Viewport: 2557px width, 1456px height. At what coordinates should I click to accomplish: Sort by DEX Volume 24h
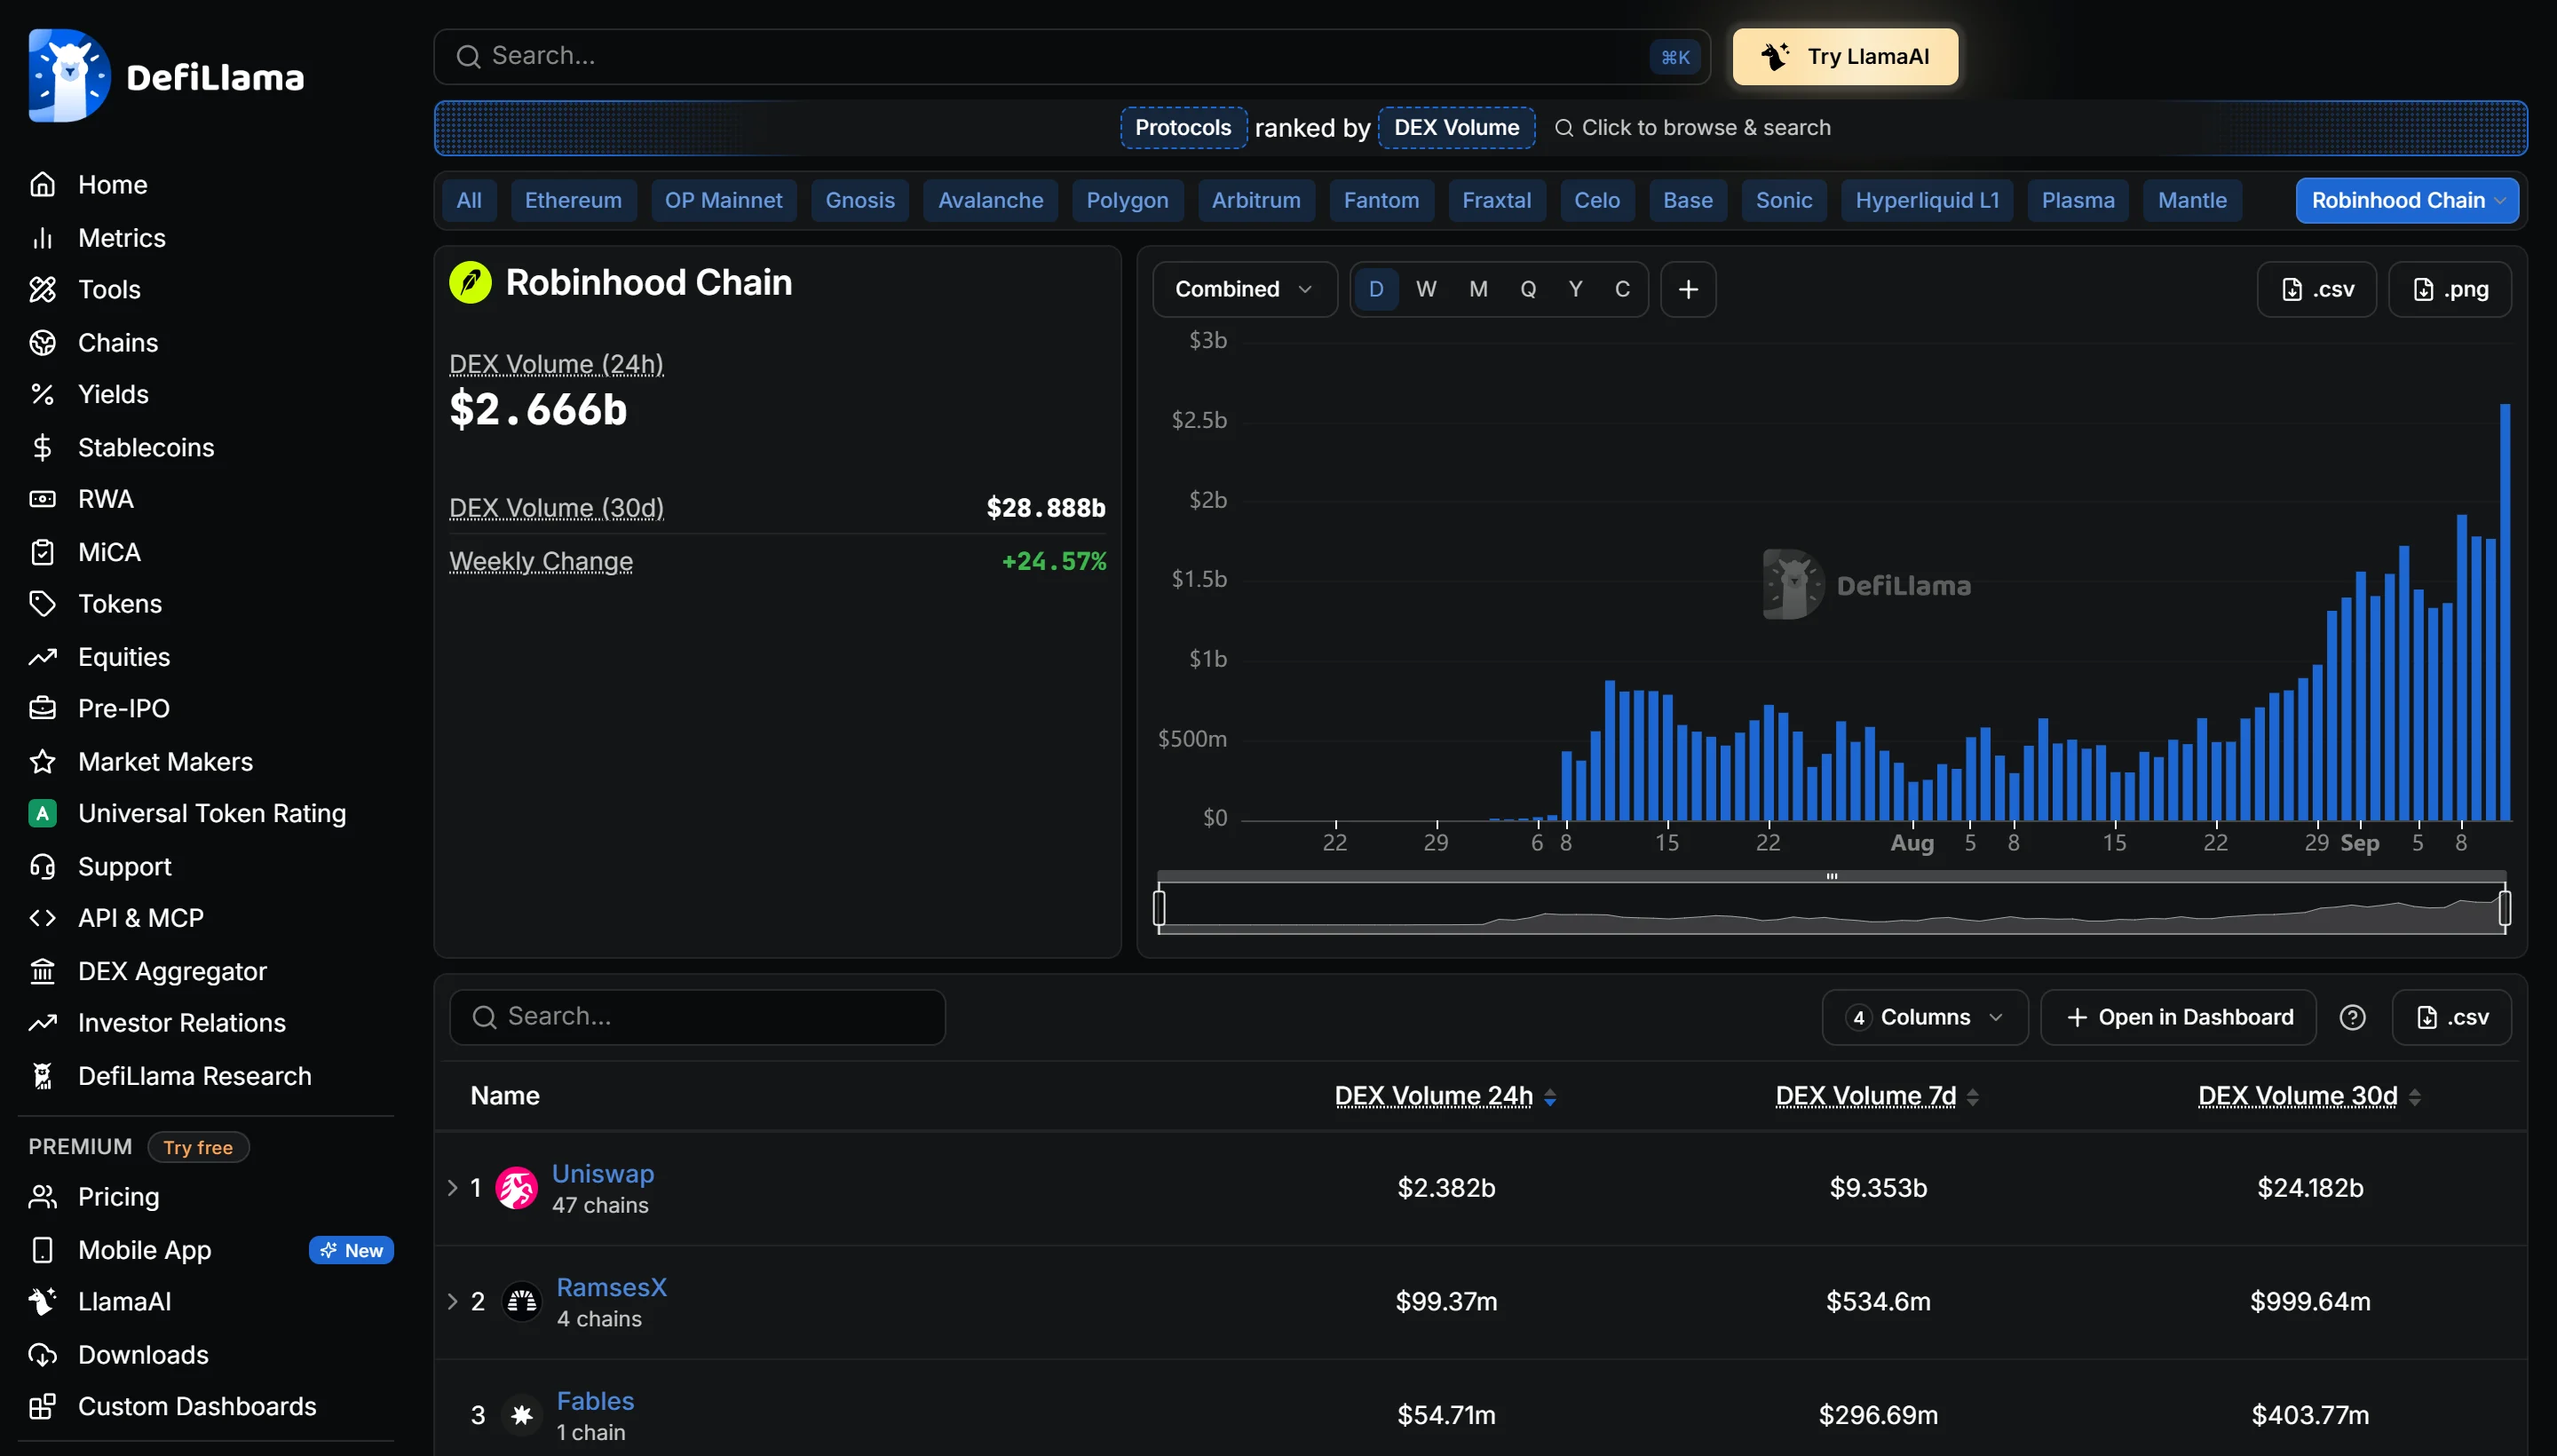1445,1097
